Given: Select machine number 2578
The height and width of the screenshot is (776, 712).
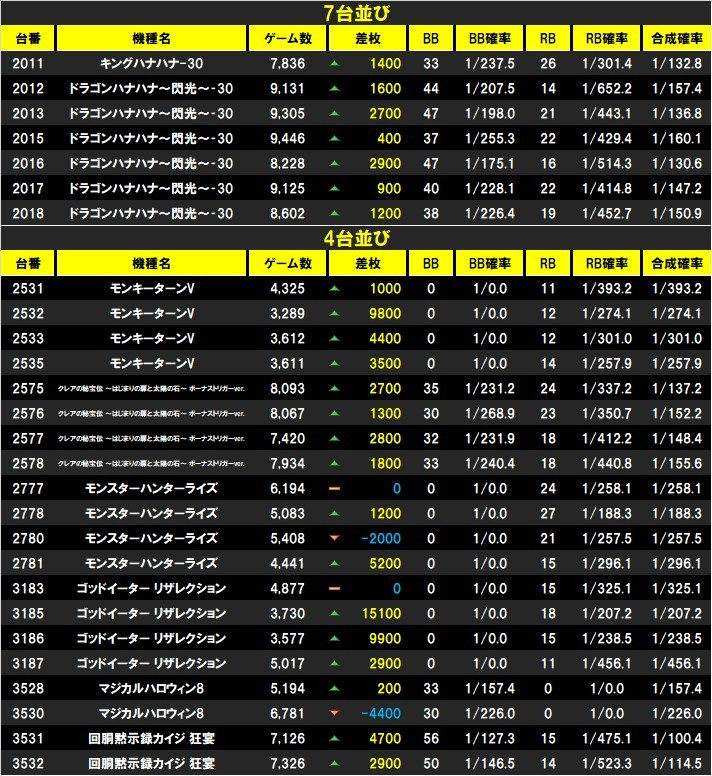Looking at the screenshot, I should [x=28, y=464].
